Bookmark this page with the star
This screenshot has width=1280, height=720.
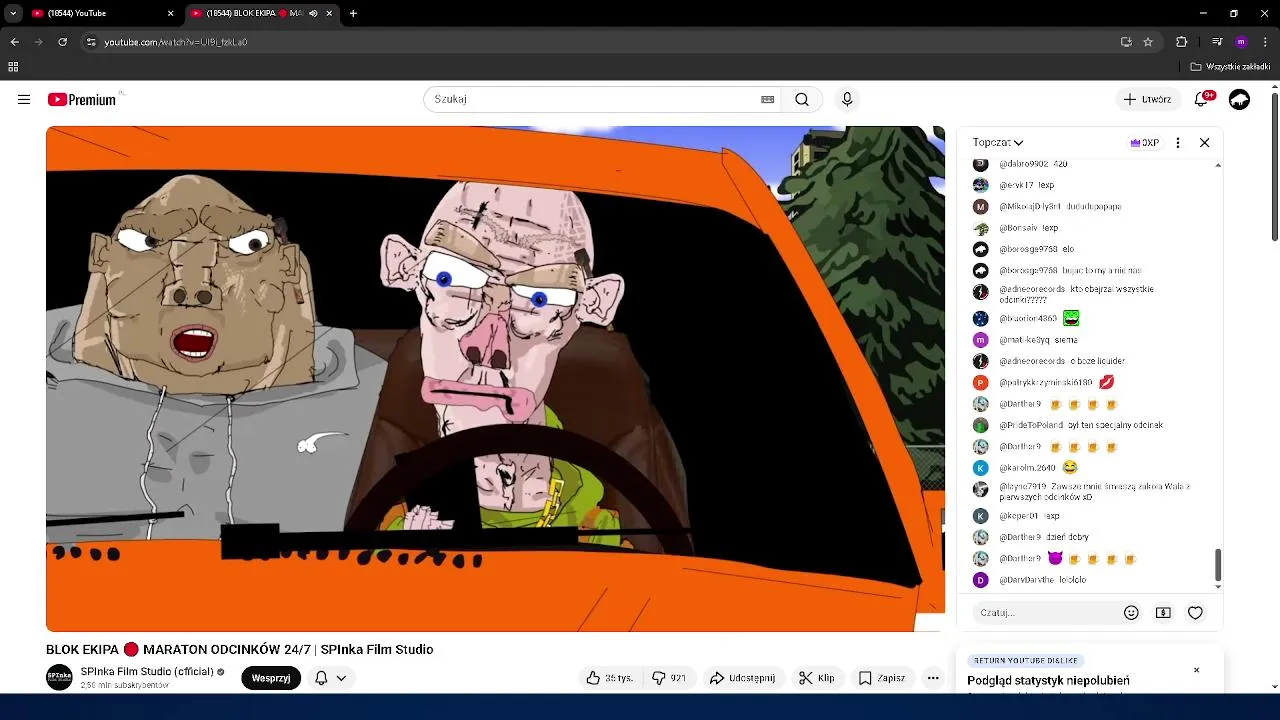click(x=1148, y=42)
